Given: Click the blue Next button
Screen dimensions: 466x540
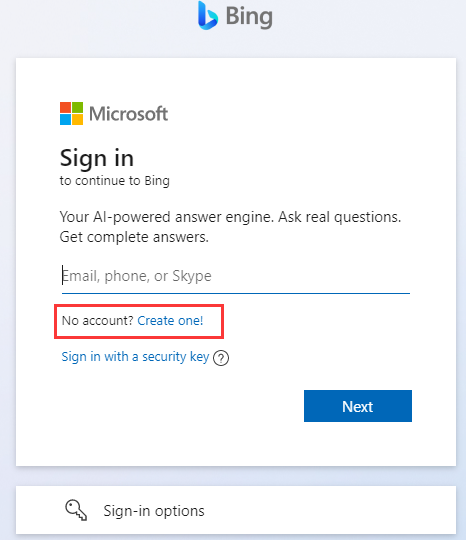Looking at the screenshot, I should click(358, 406).
